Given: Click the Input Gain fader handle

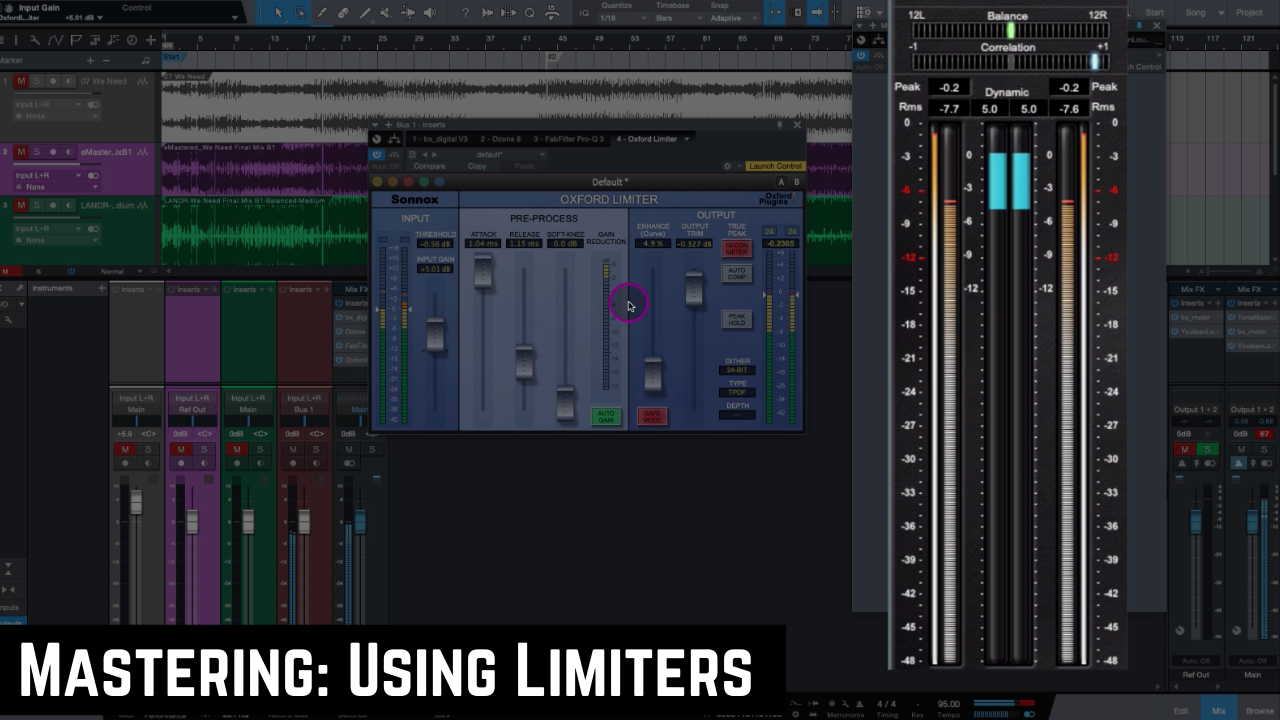Looking at the screenshot, I should click(x=435, y=334).
